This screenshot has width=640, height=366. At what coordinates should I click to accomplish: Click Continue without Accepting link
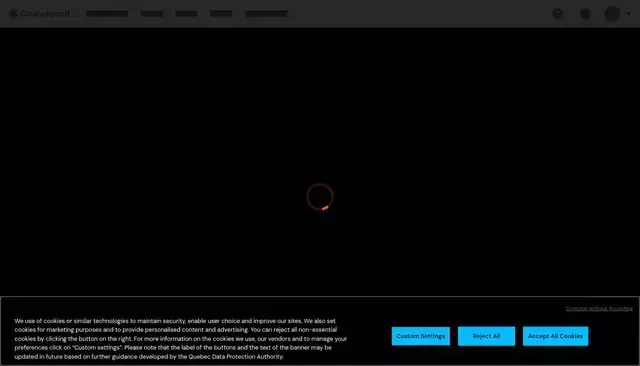[x=599, y=308]
